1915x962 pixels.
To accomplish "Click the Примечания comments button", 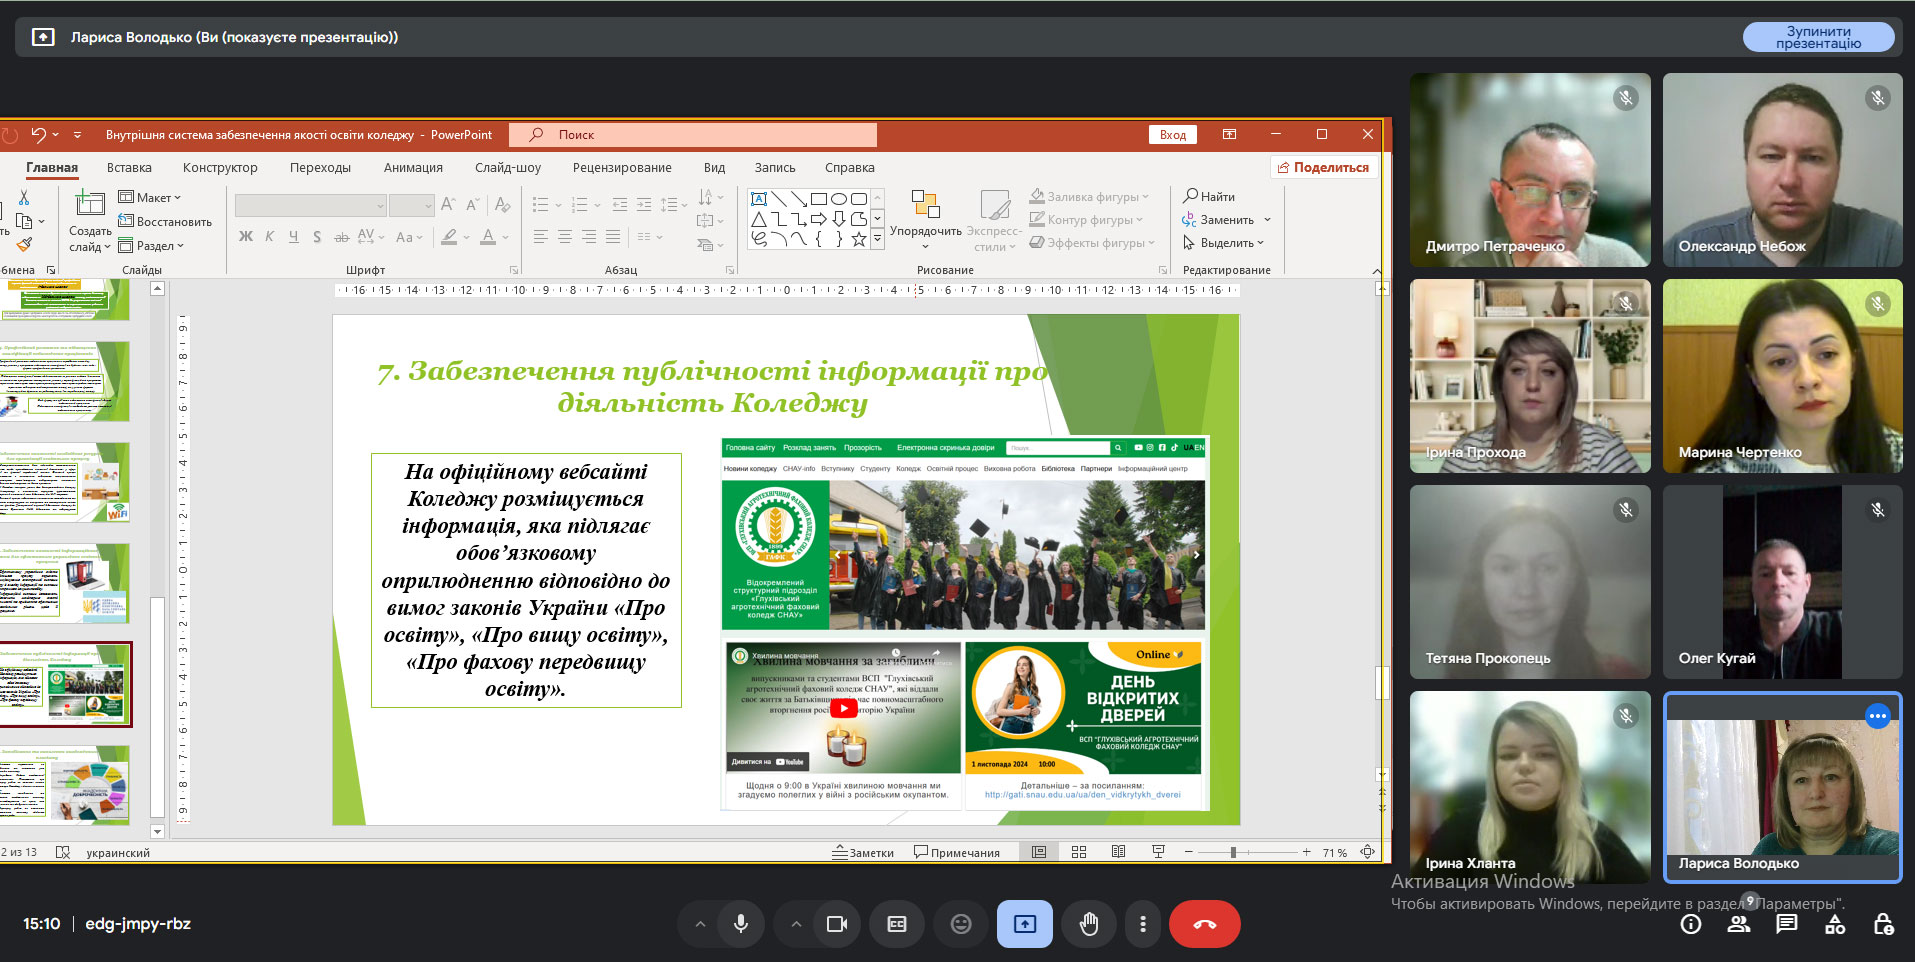I will point(957,853).
